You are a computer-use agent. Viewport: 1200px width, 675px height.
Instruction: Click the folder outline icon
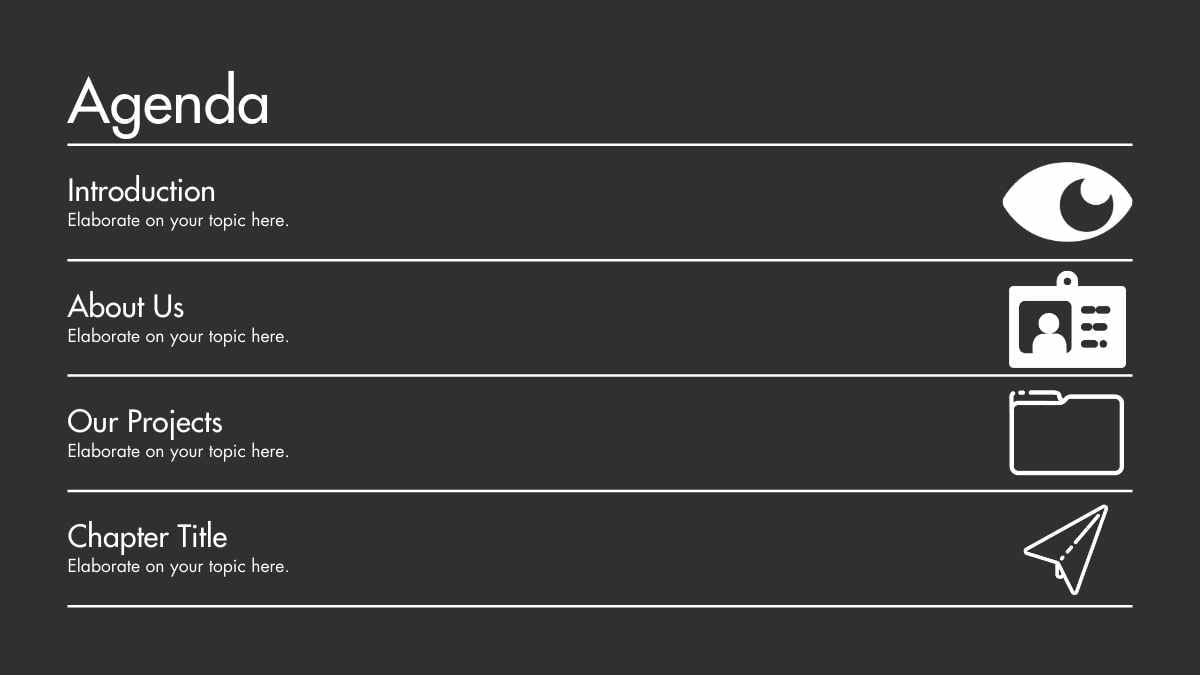coord(1067,432)
